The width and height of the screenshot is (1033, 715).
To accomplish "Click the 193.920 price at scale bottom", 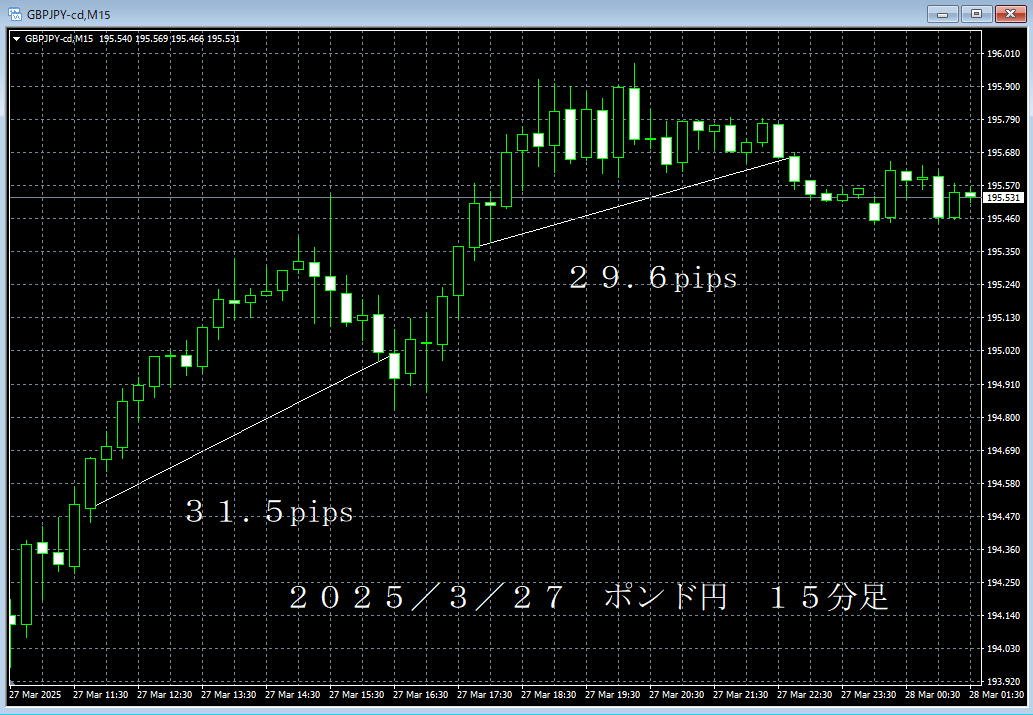I will pyautogui.click(x=1003, y=682).
